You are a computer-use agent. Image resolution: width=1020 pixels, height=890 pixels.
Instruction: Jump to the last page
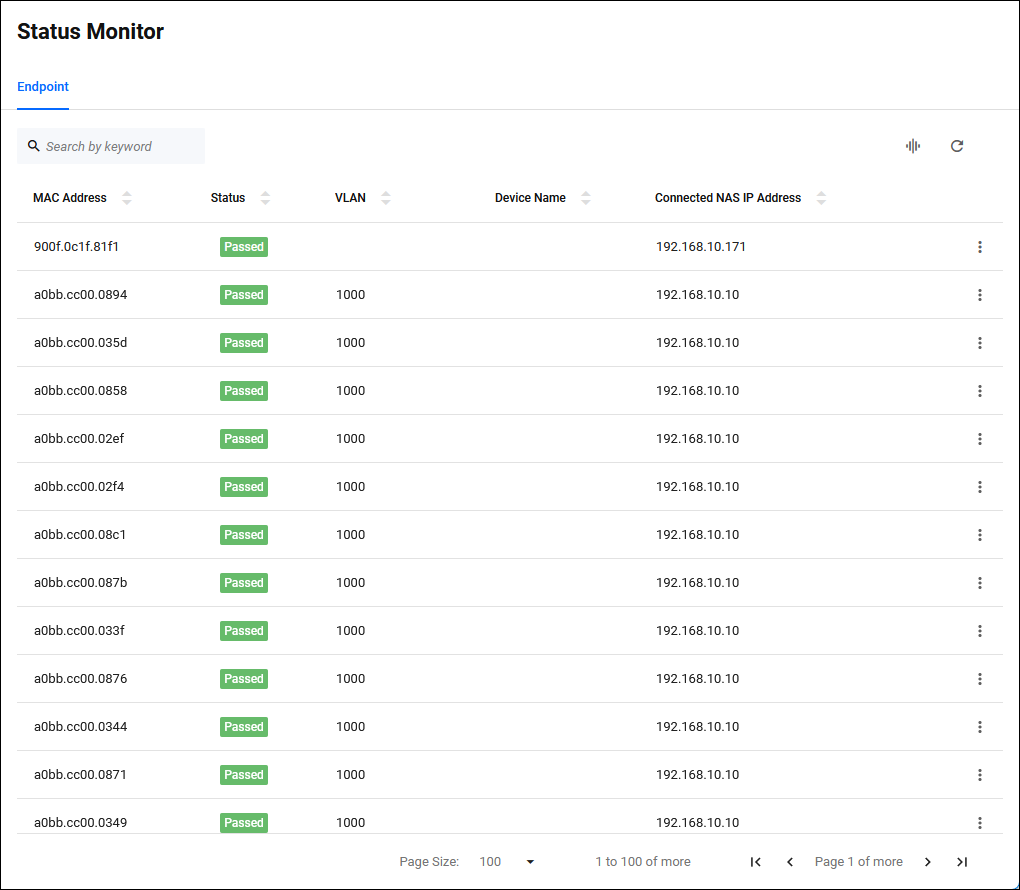[x=962, y=862]
